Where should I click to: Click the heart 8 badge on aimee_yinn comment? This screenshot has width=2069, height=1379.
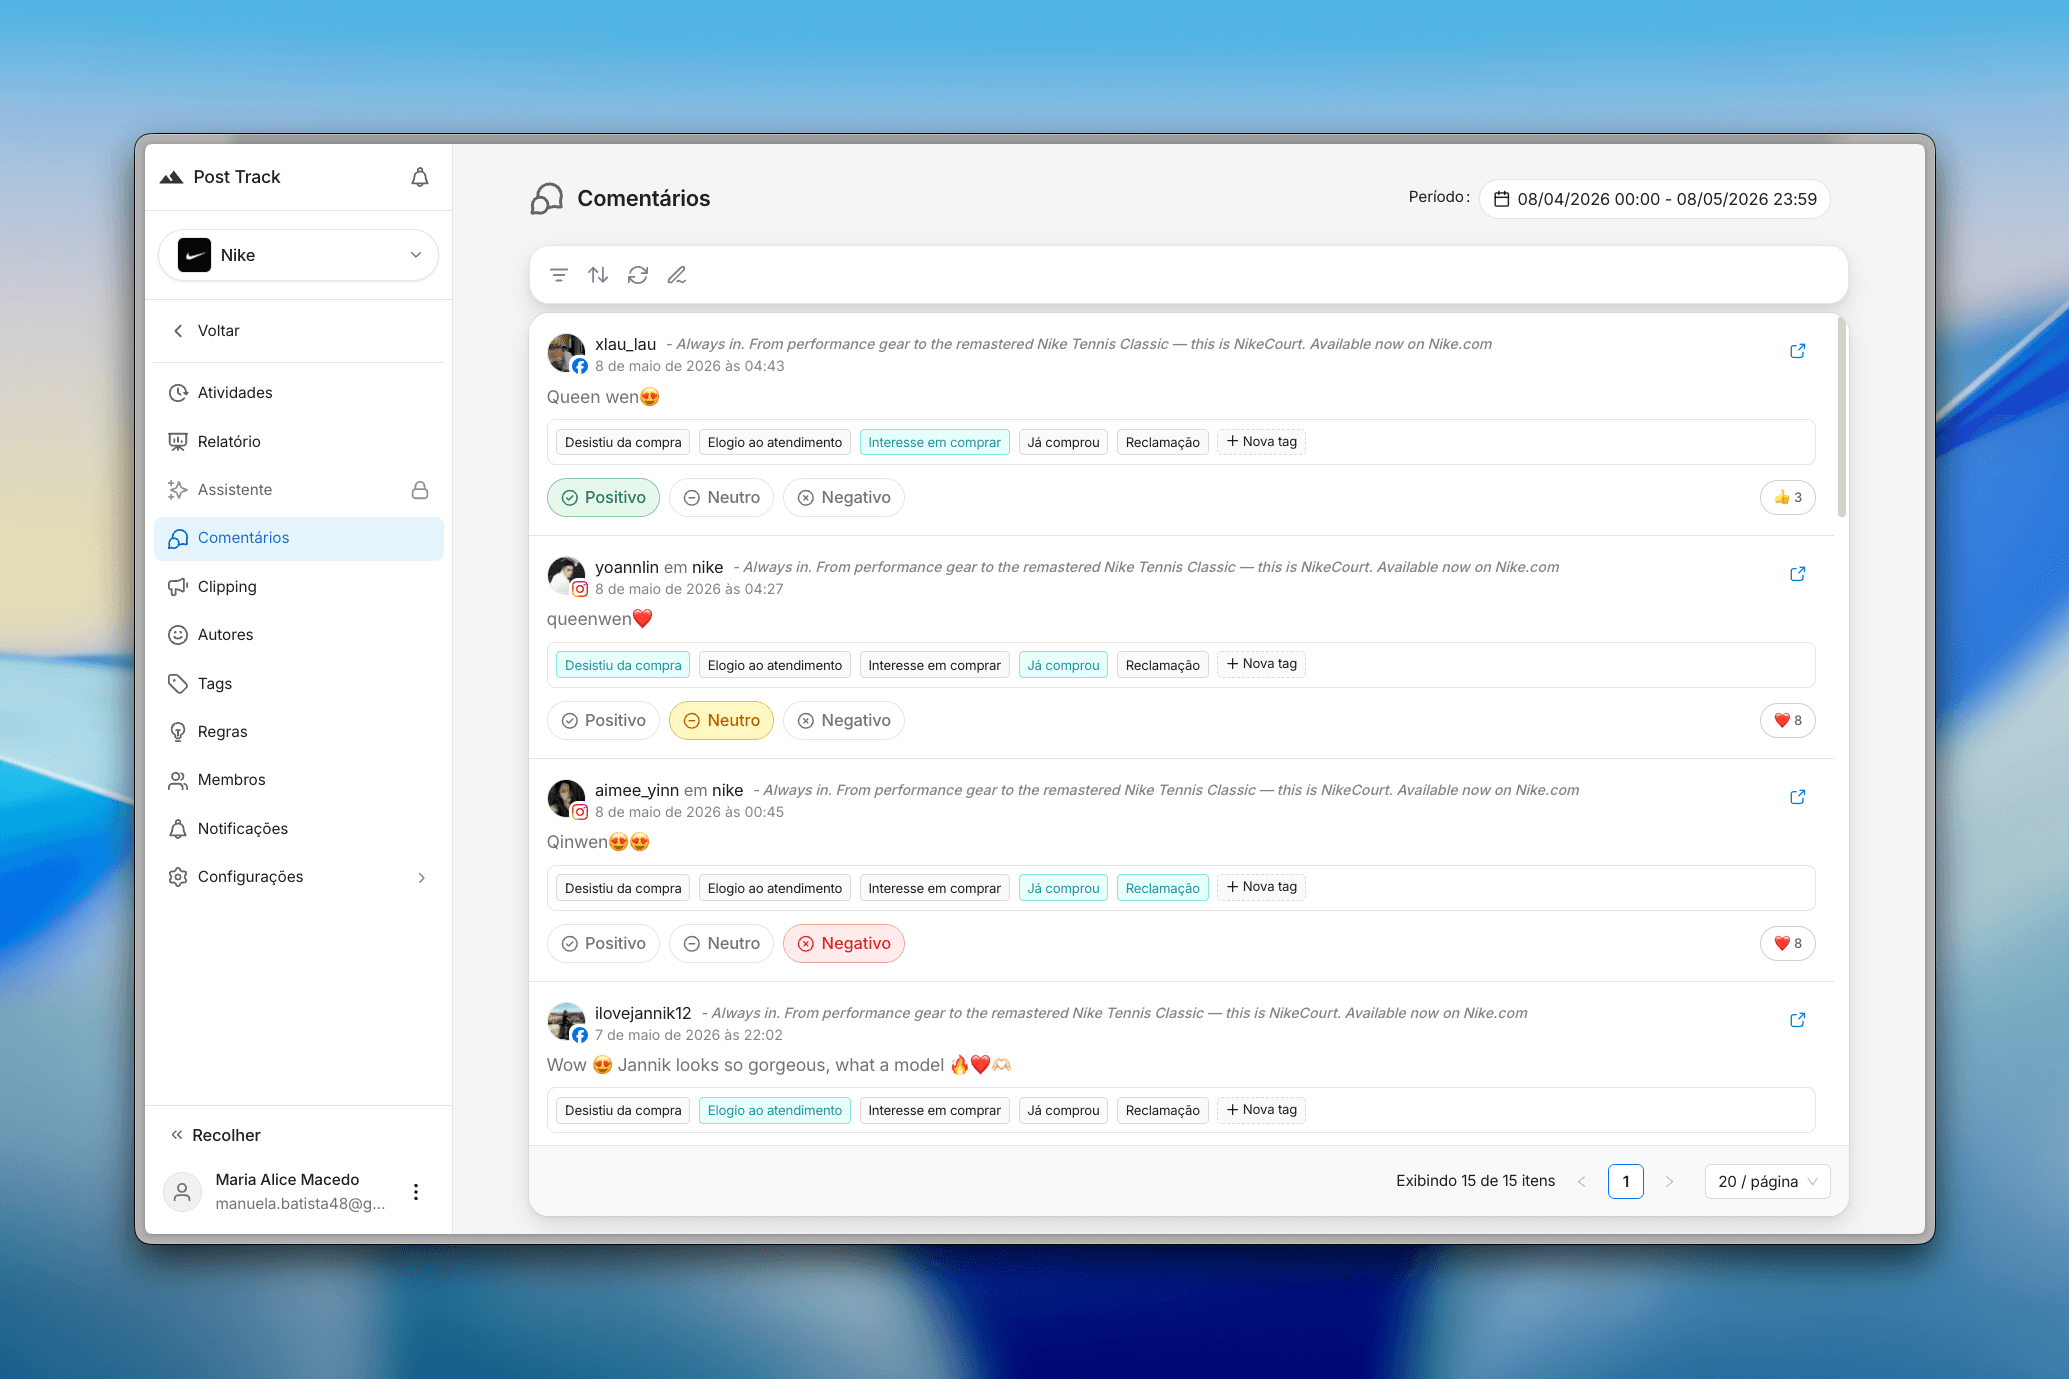pyautogui.click(x=1788, y=944)
